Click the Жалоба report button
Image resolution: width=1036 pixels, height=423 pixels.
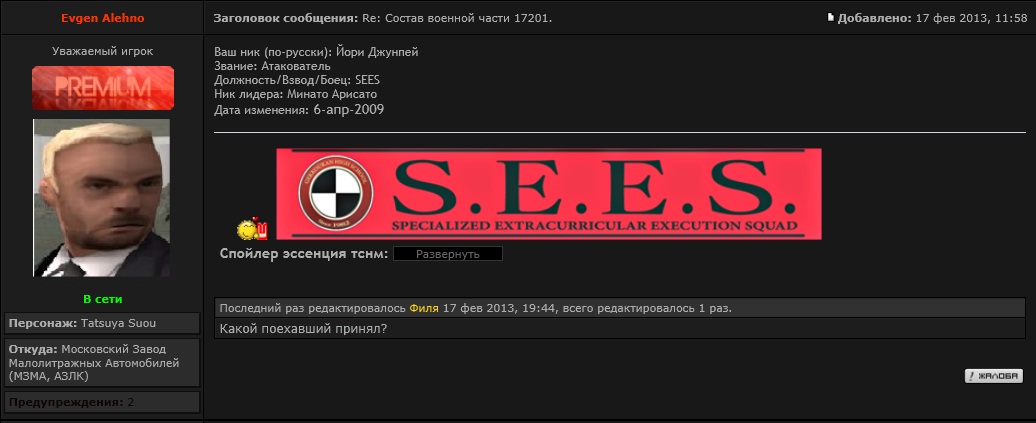pos(993,376)
